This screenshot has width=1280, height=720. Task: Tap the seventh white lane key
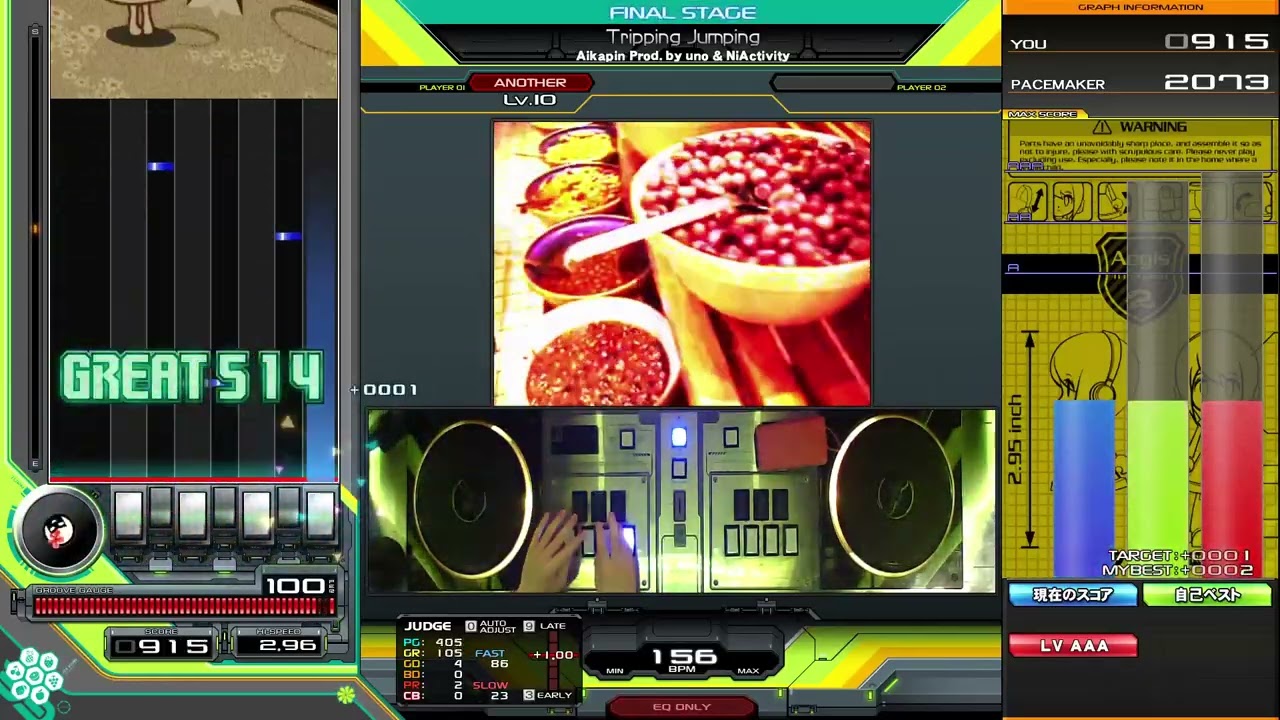320,513
